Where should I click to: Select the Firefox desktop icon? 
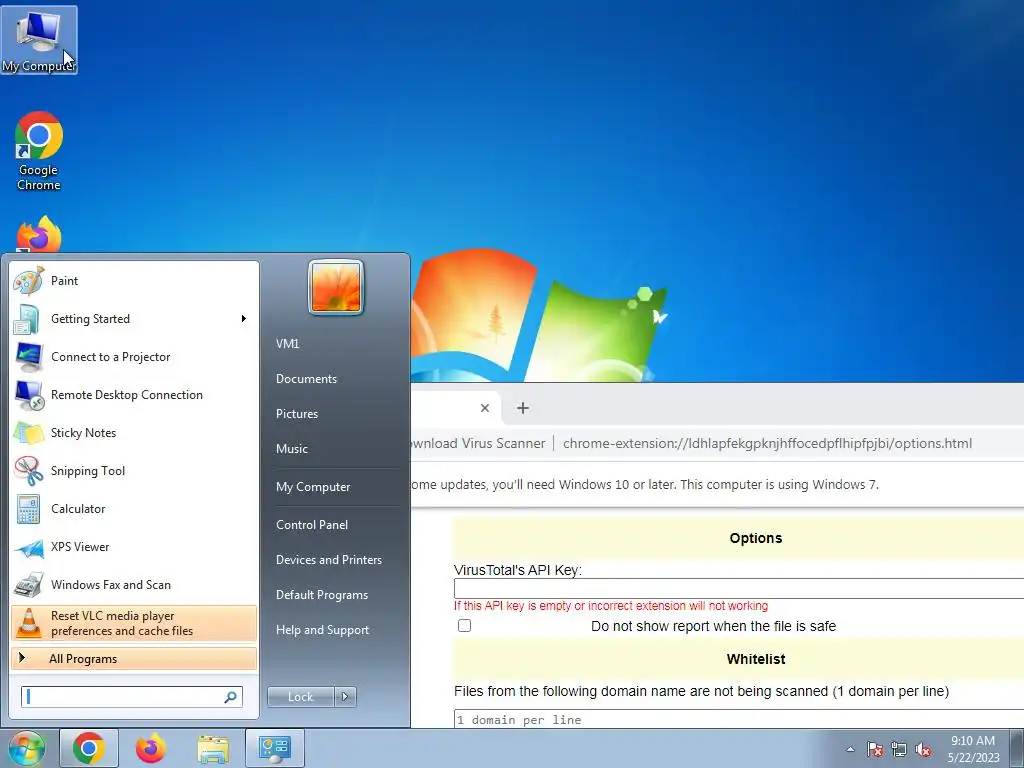(39, 235)
